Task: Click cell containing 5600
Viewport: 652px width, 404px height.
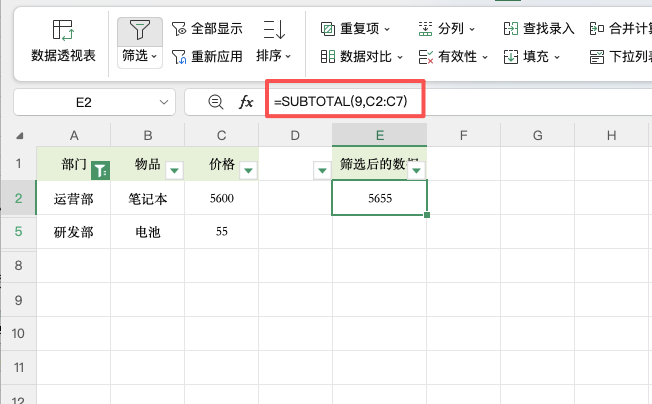Action: [221, 198]
